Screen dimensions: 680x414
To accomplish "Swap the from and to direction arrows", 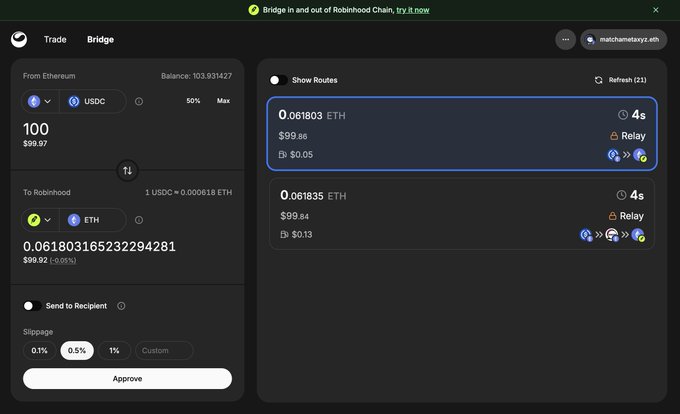I will [x=128, y=170].
